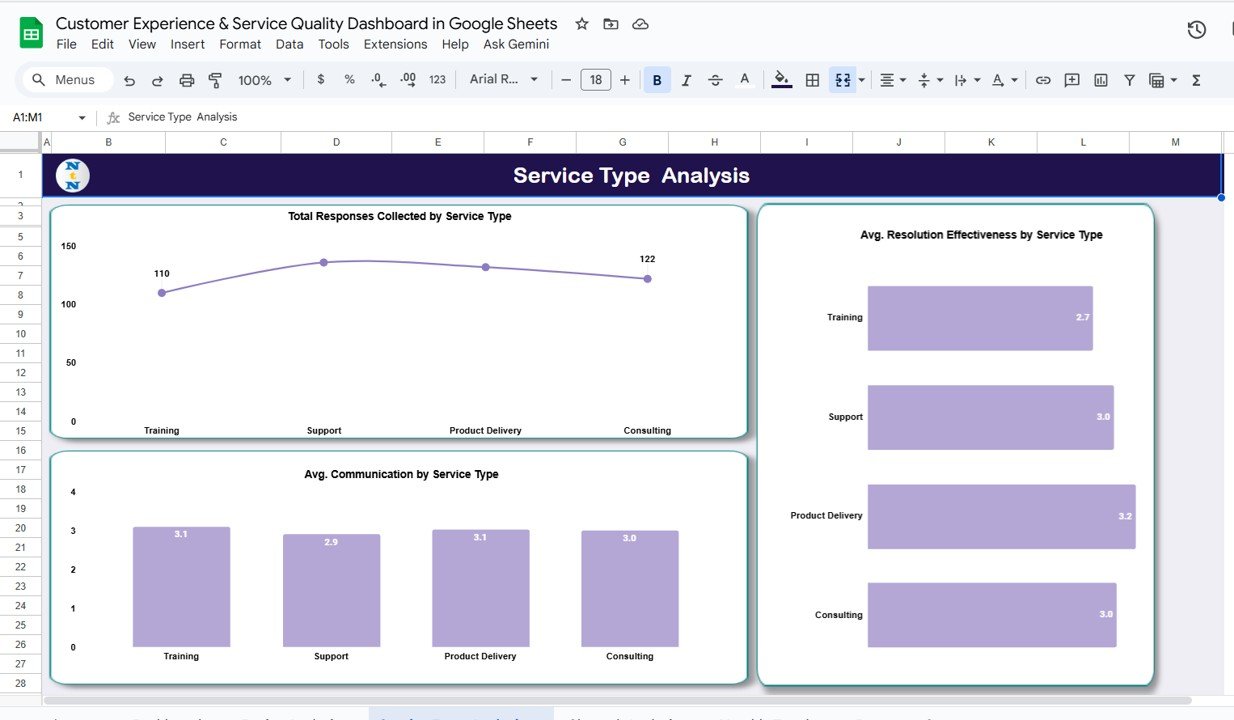Toggle bold formatting
The image size is (1234, 720).
pyautogui.click(x=657, y=79)
